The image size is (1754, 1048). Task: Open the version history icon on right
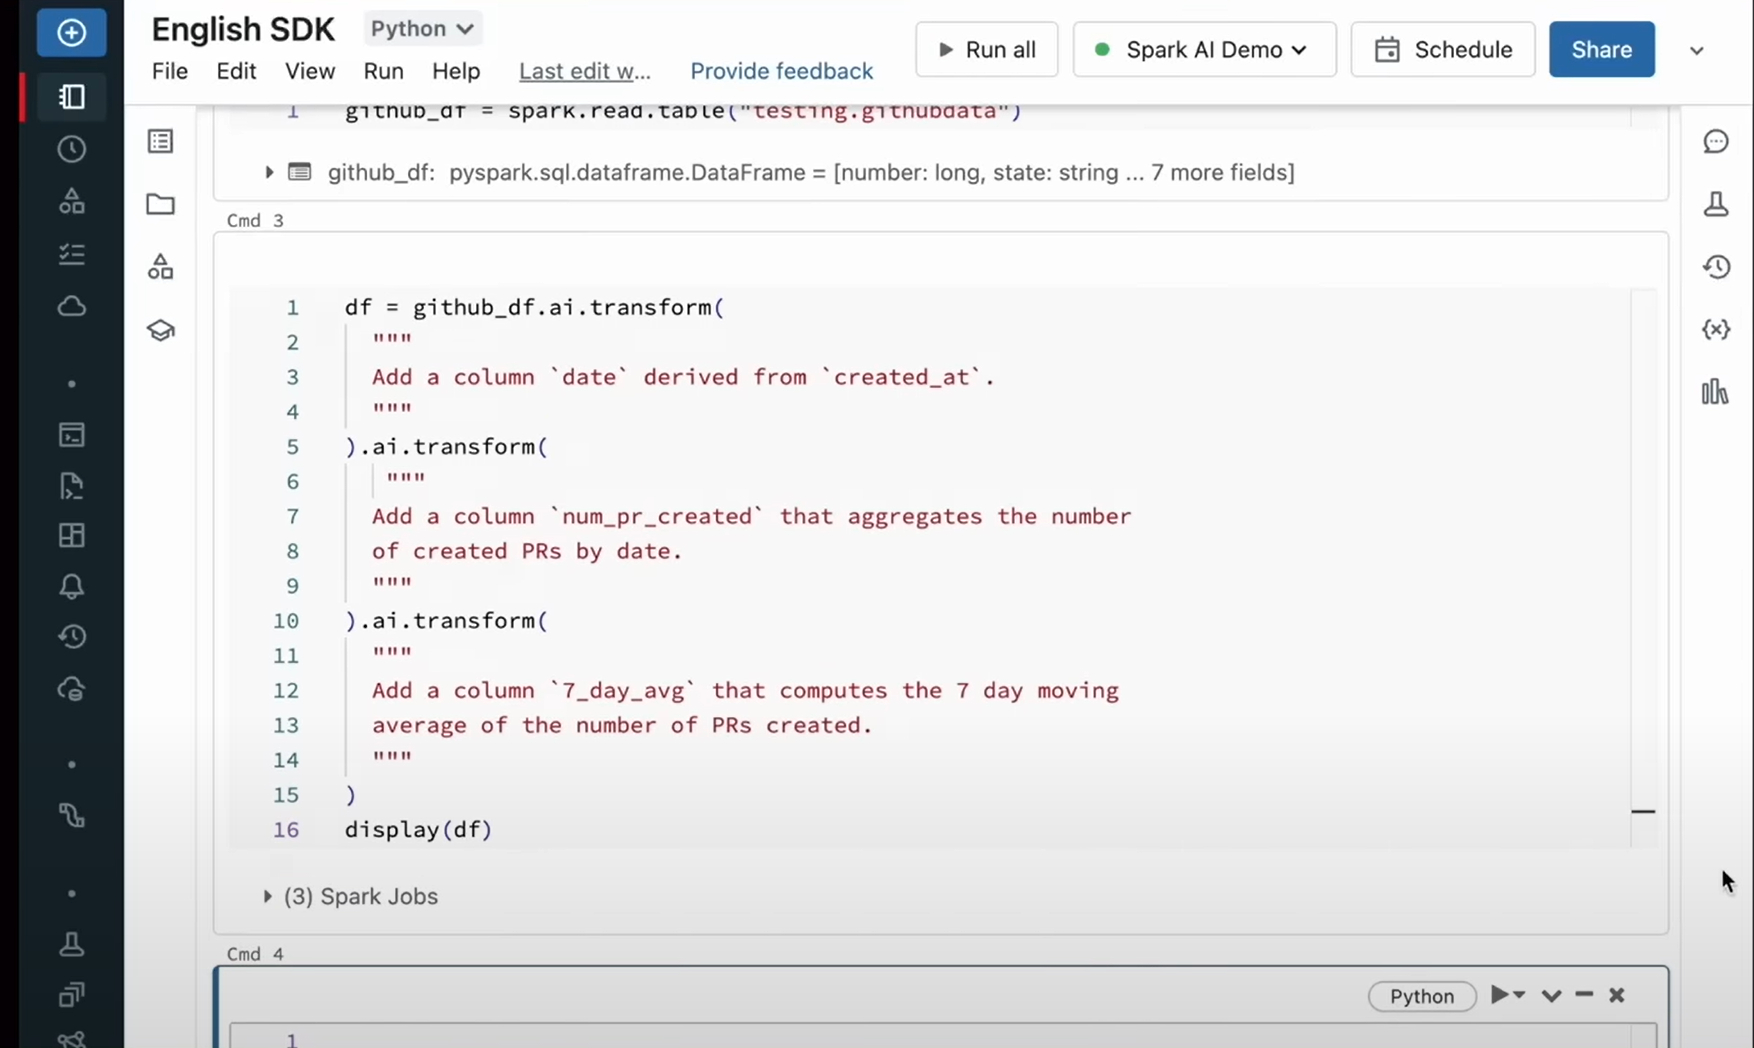pos(1716,267)
